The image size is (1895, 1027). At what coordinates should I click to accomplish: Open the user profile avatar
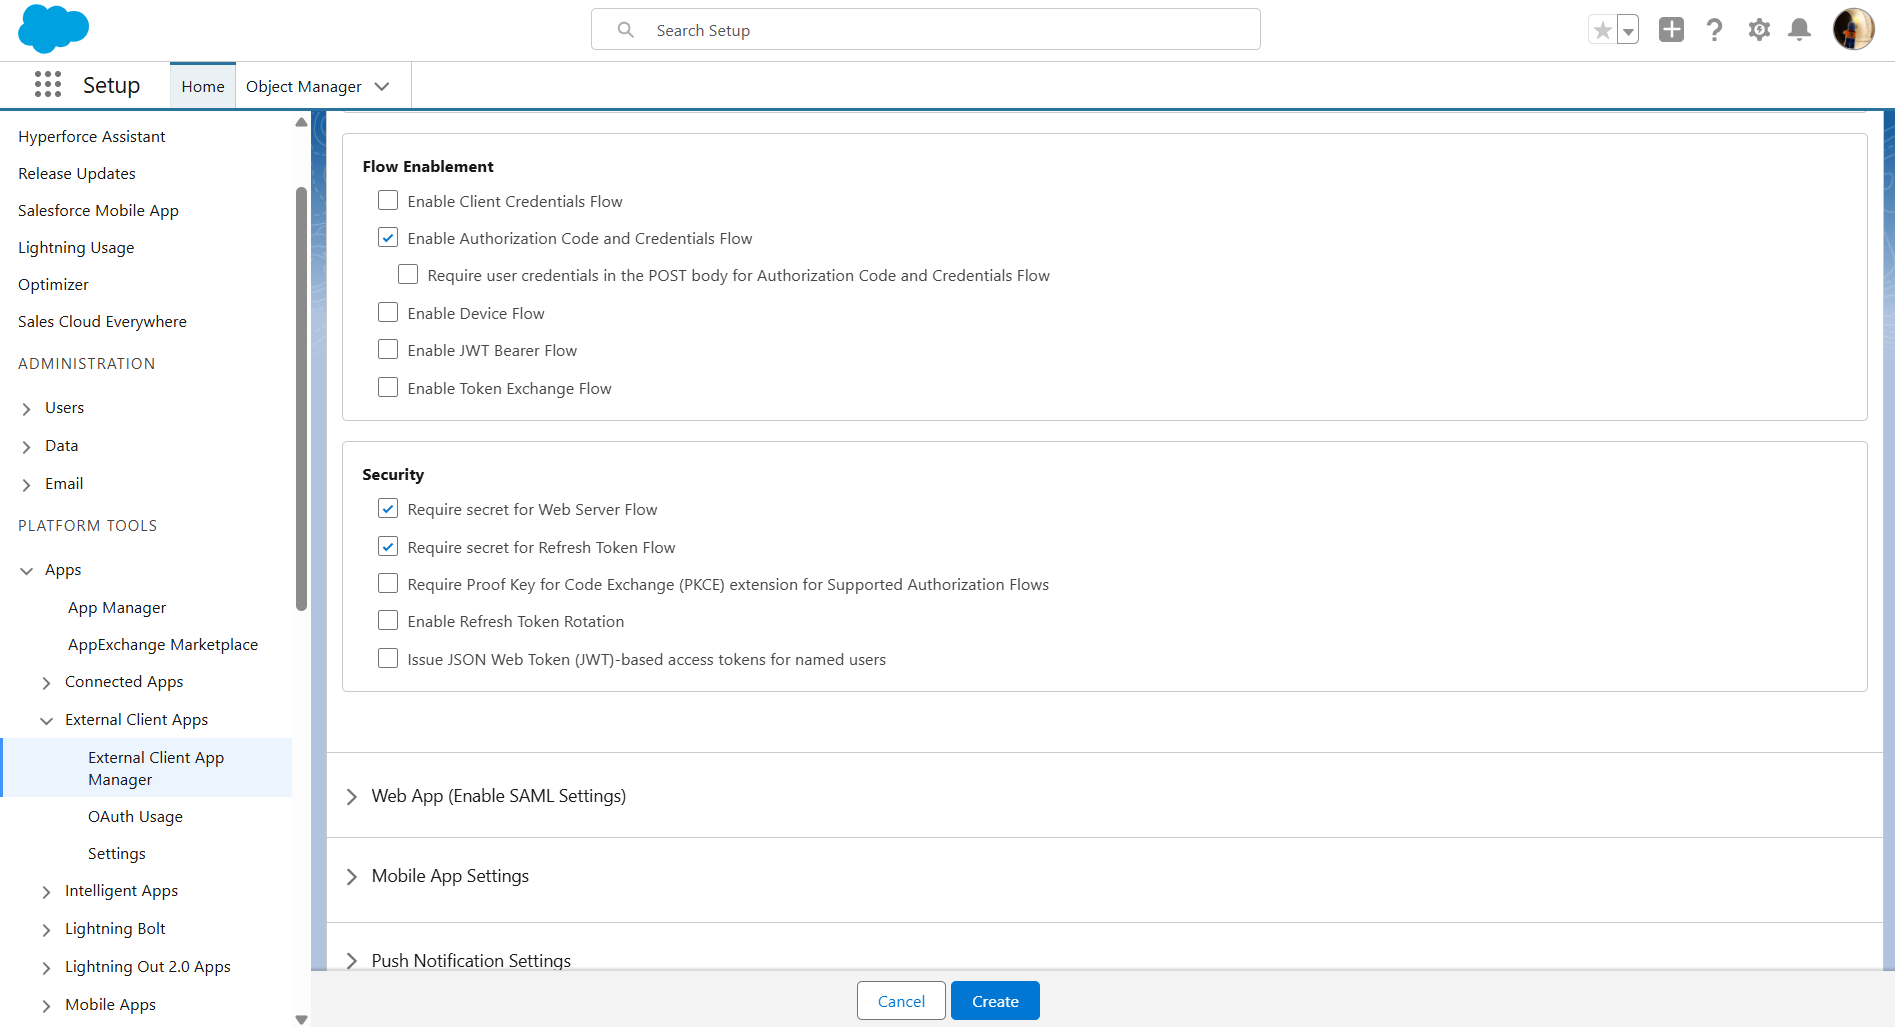point(1853,30)
